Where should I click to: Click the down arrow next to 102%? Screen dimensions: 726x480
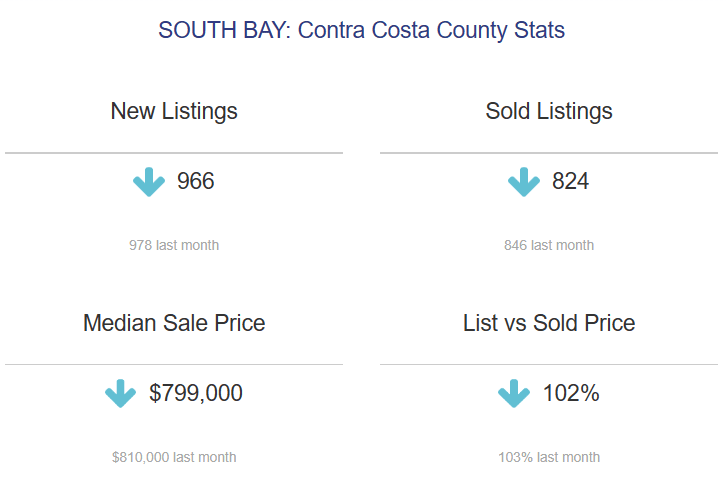(x=514, y=393)
